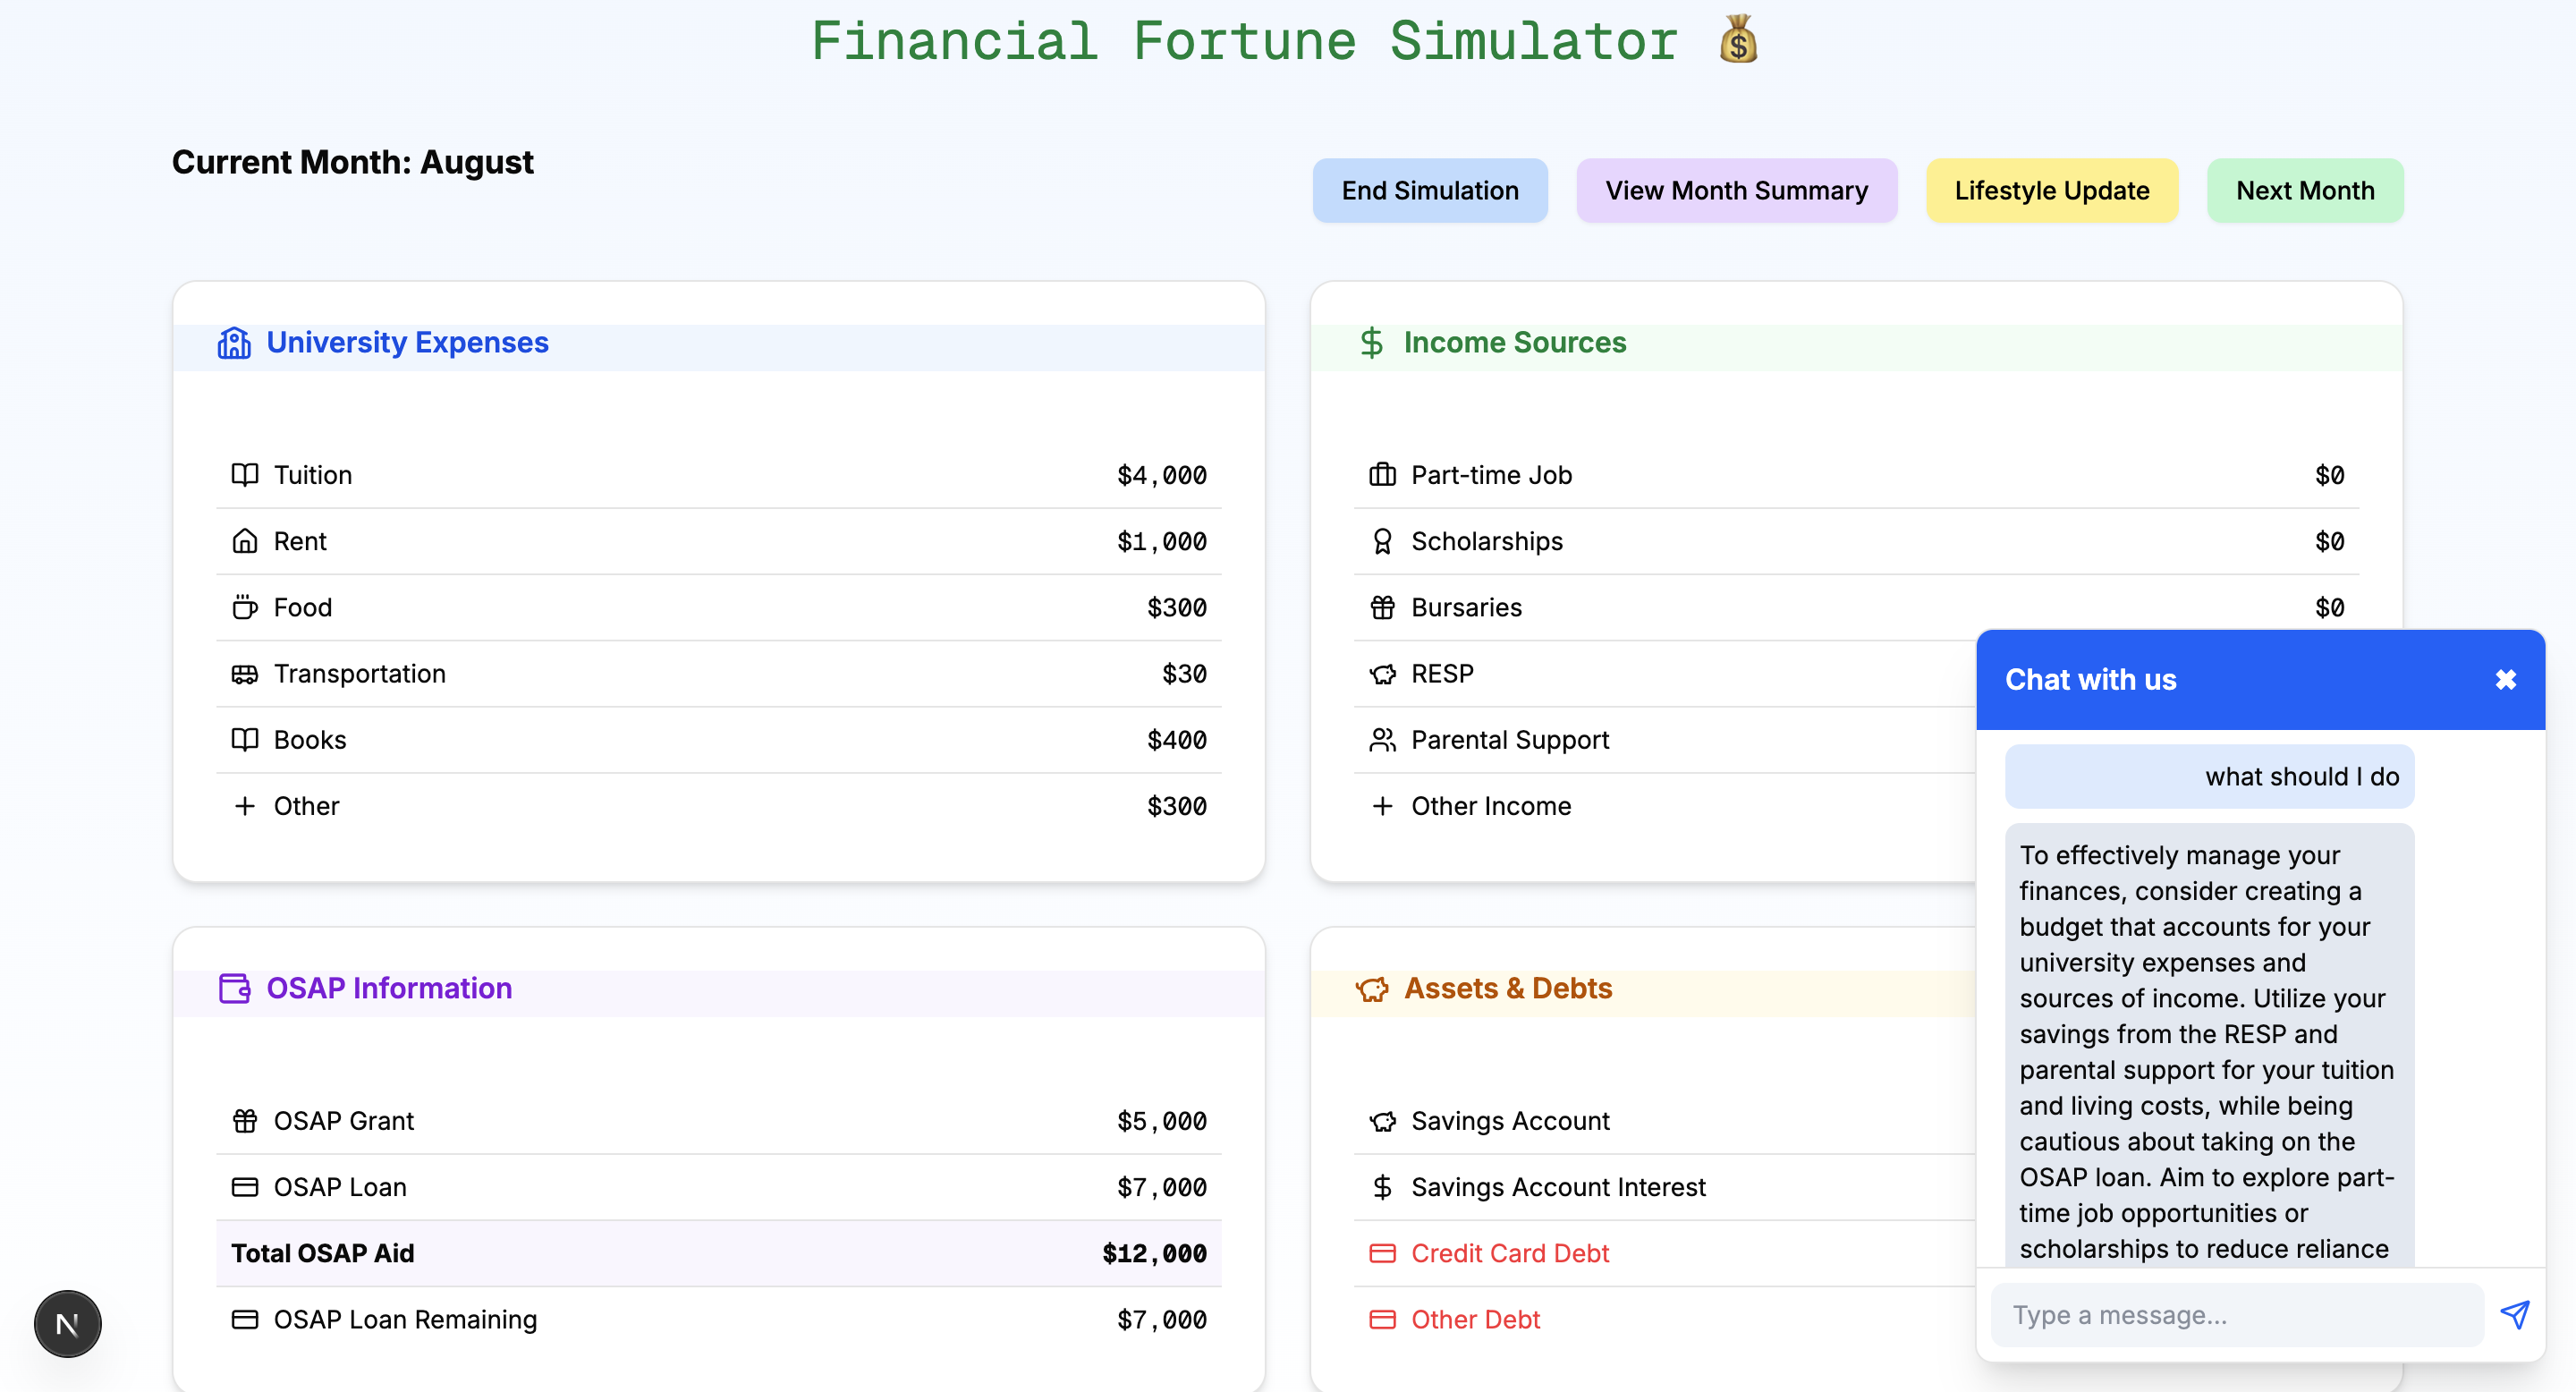Click the Bursaries gift icon

[x=1382, y=607]
